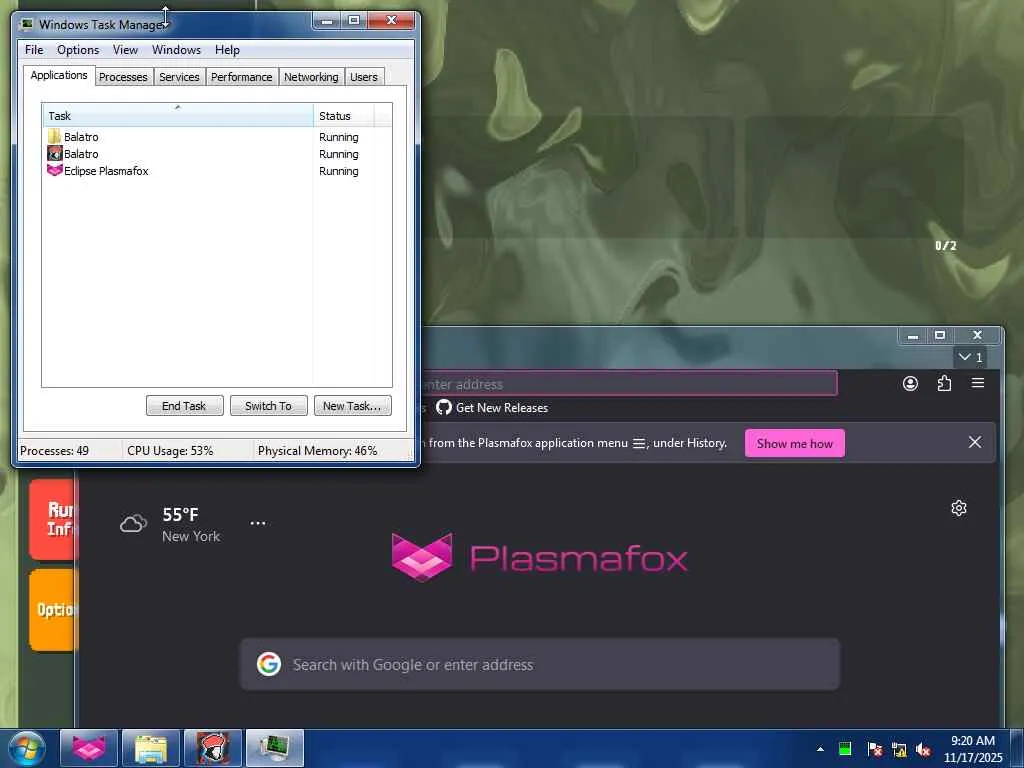This screenshot has width=1024, height=768.
Task: Open the File Explorer taskbar icon
Action: 151,749
